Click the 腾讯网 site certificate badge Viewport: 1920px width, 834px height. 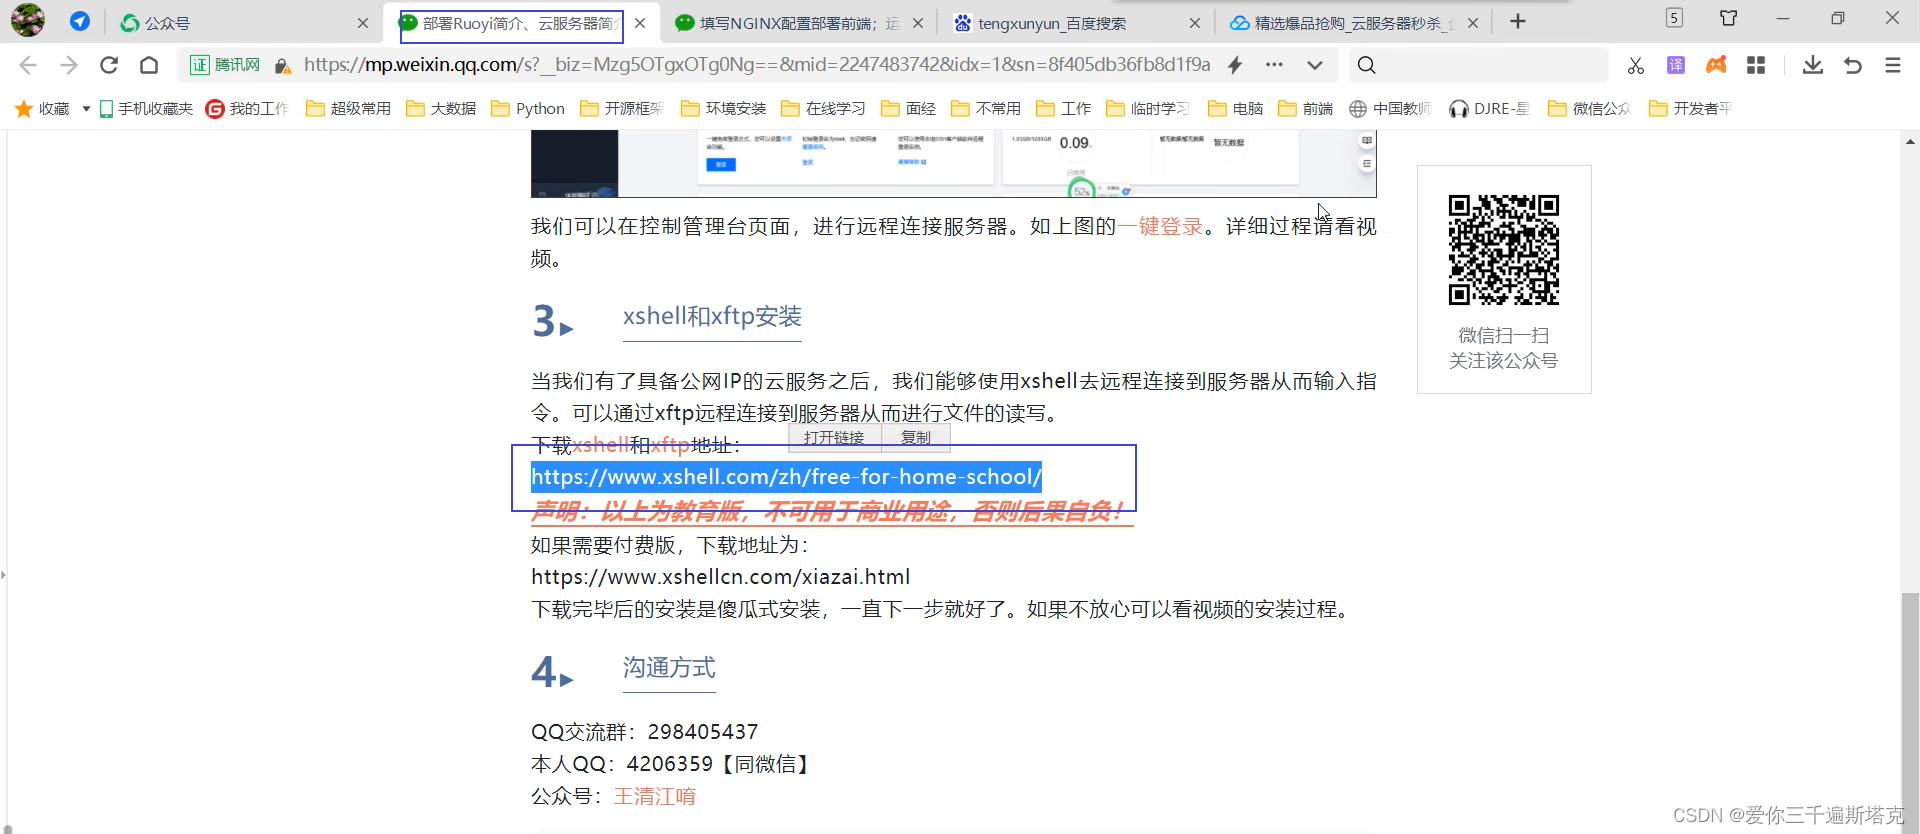click(x=226, y=65)
